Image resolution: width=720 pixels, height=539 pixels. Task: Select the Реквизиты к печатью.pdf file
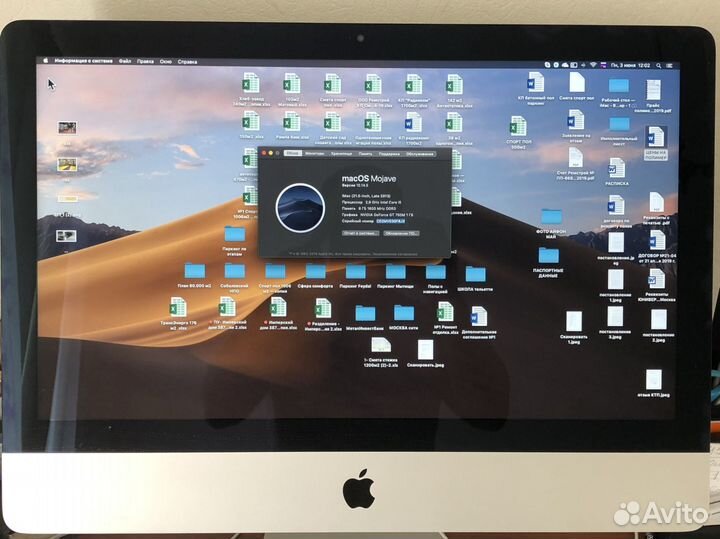tap(656, 208)
